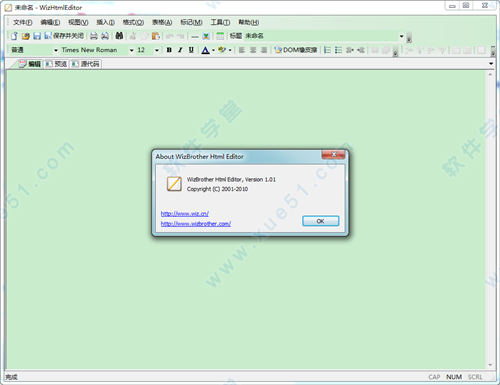Viewport: 500px width, 385px height.
Task: Toggle underline formatting
Action: 191,50
